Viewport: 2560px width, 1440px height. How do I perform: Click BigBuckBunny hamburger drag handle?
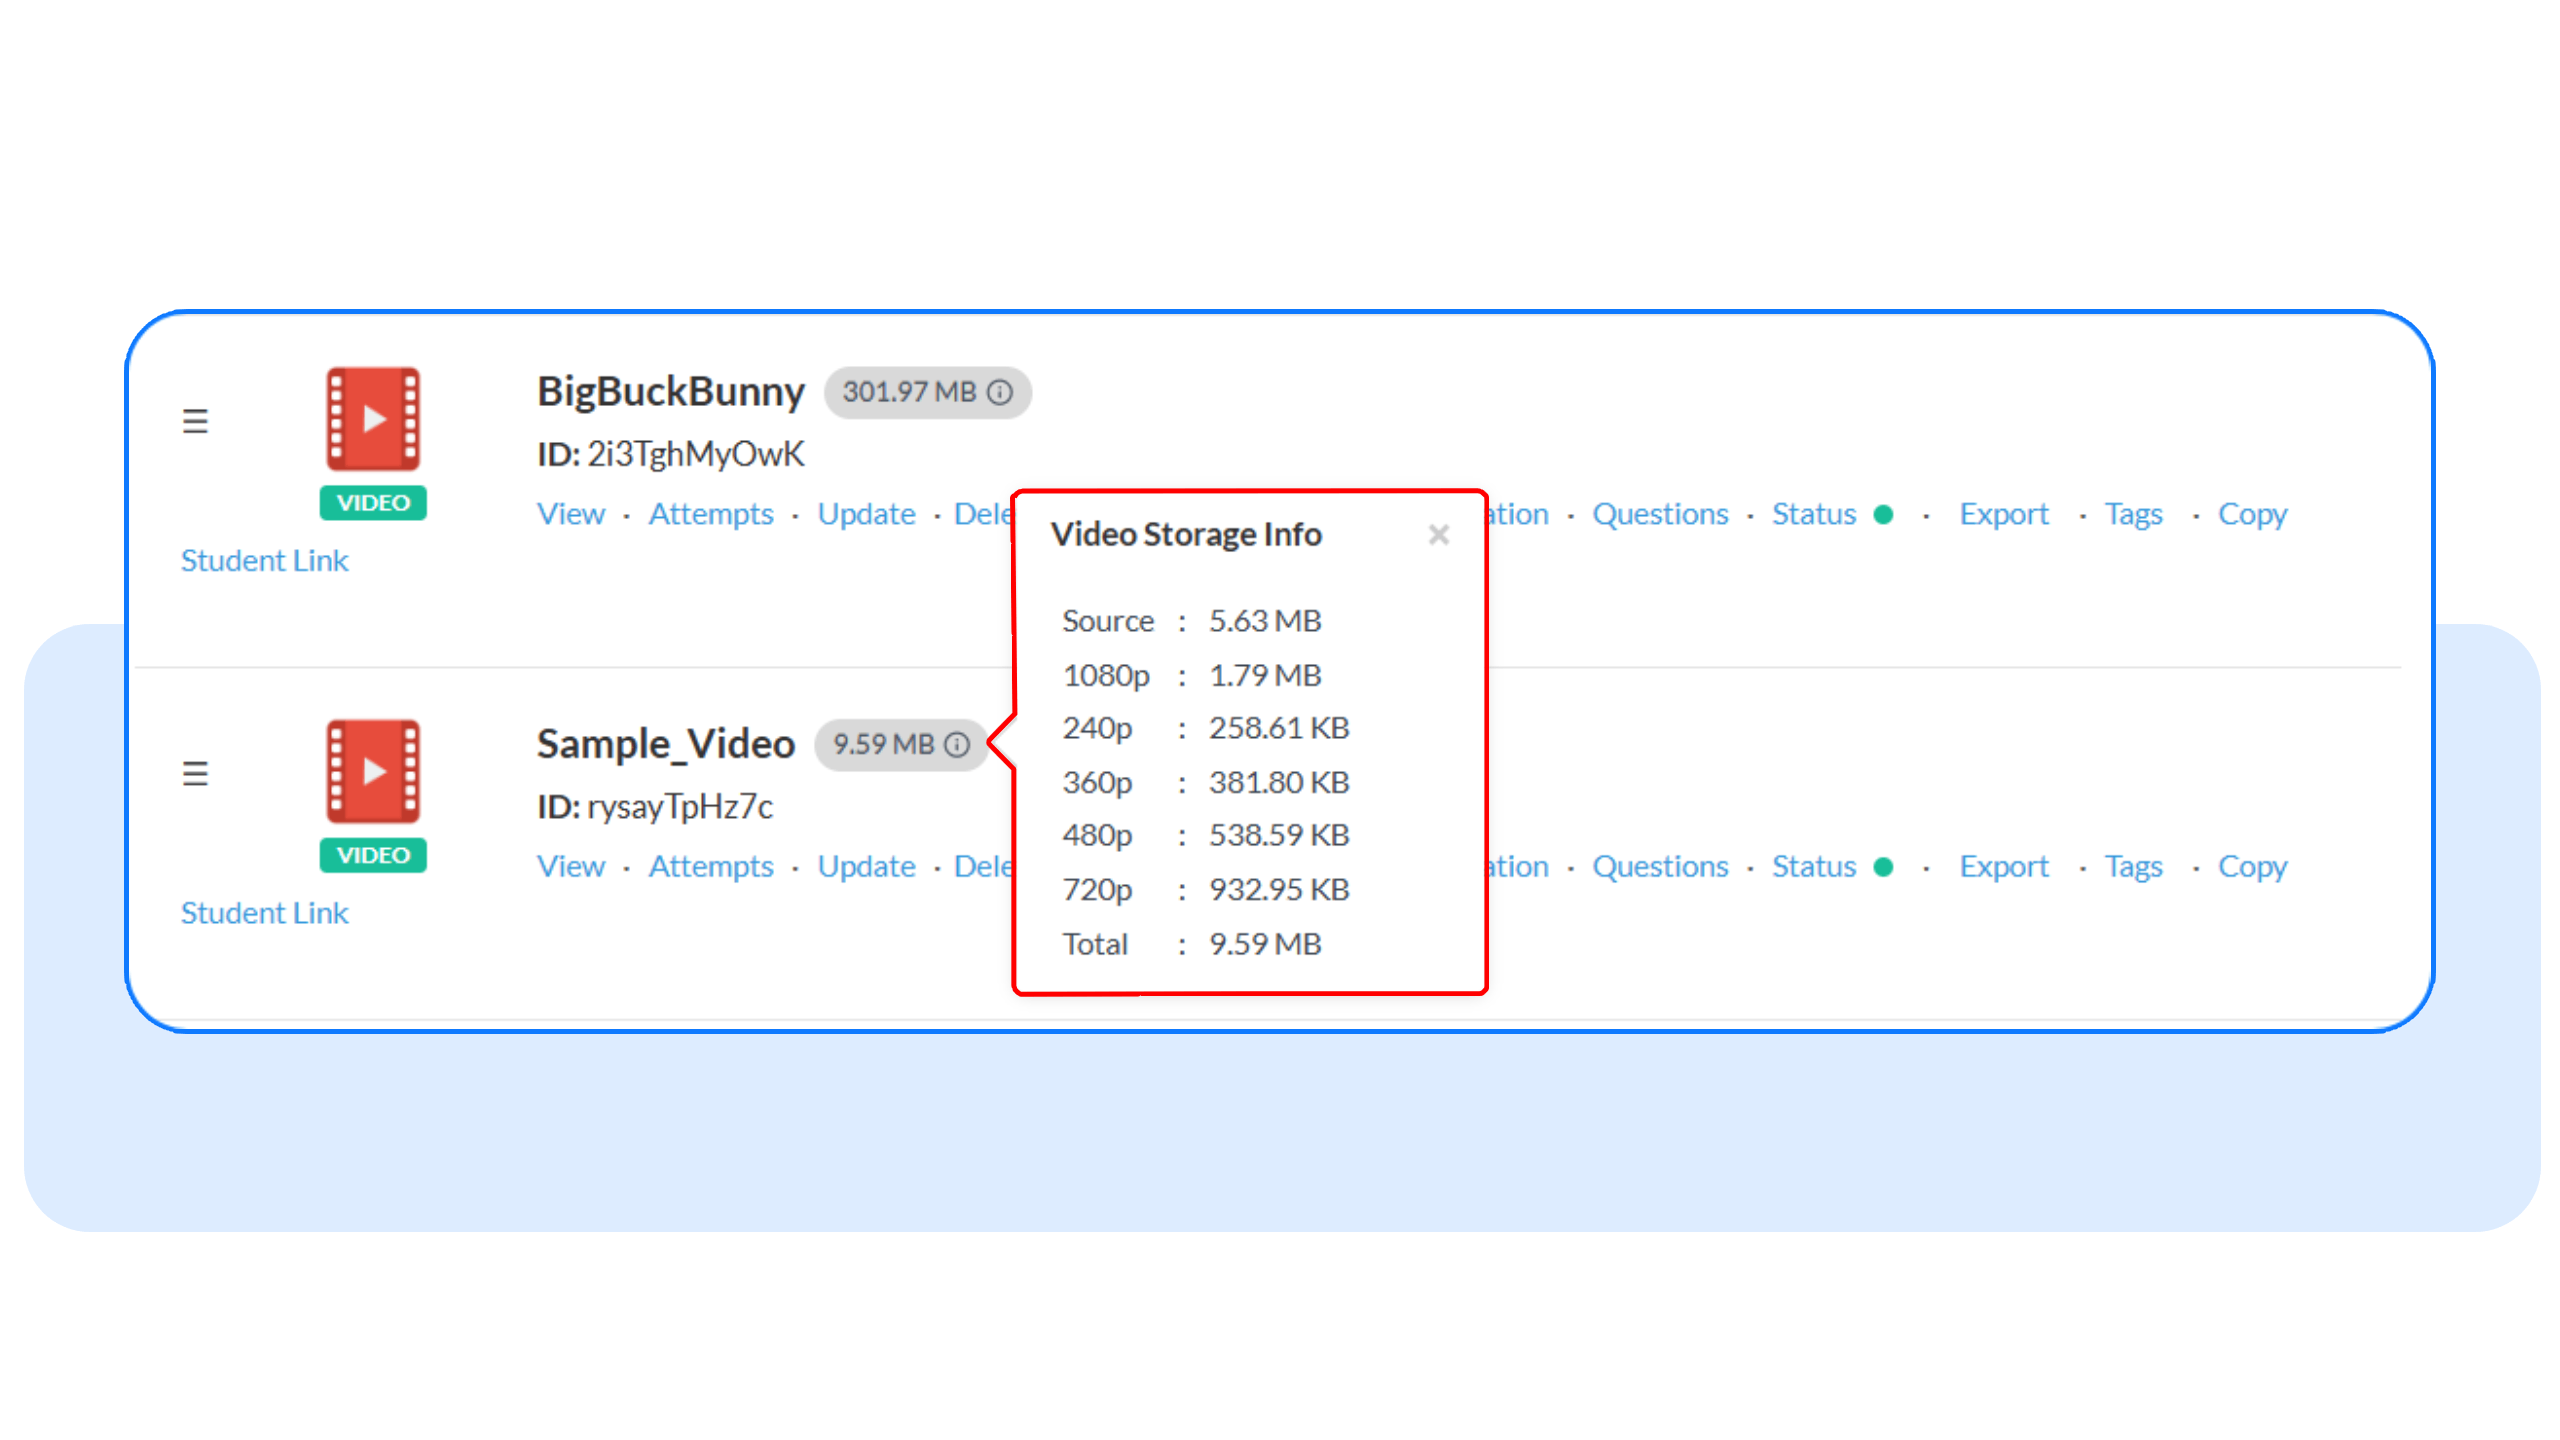tap(195, 421)
